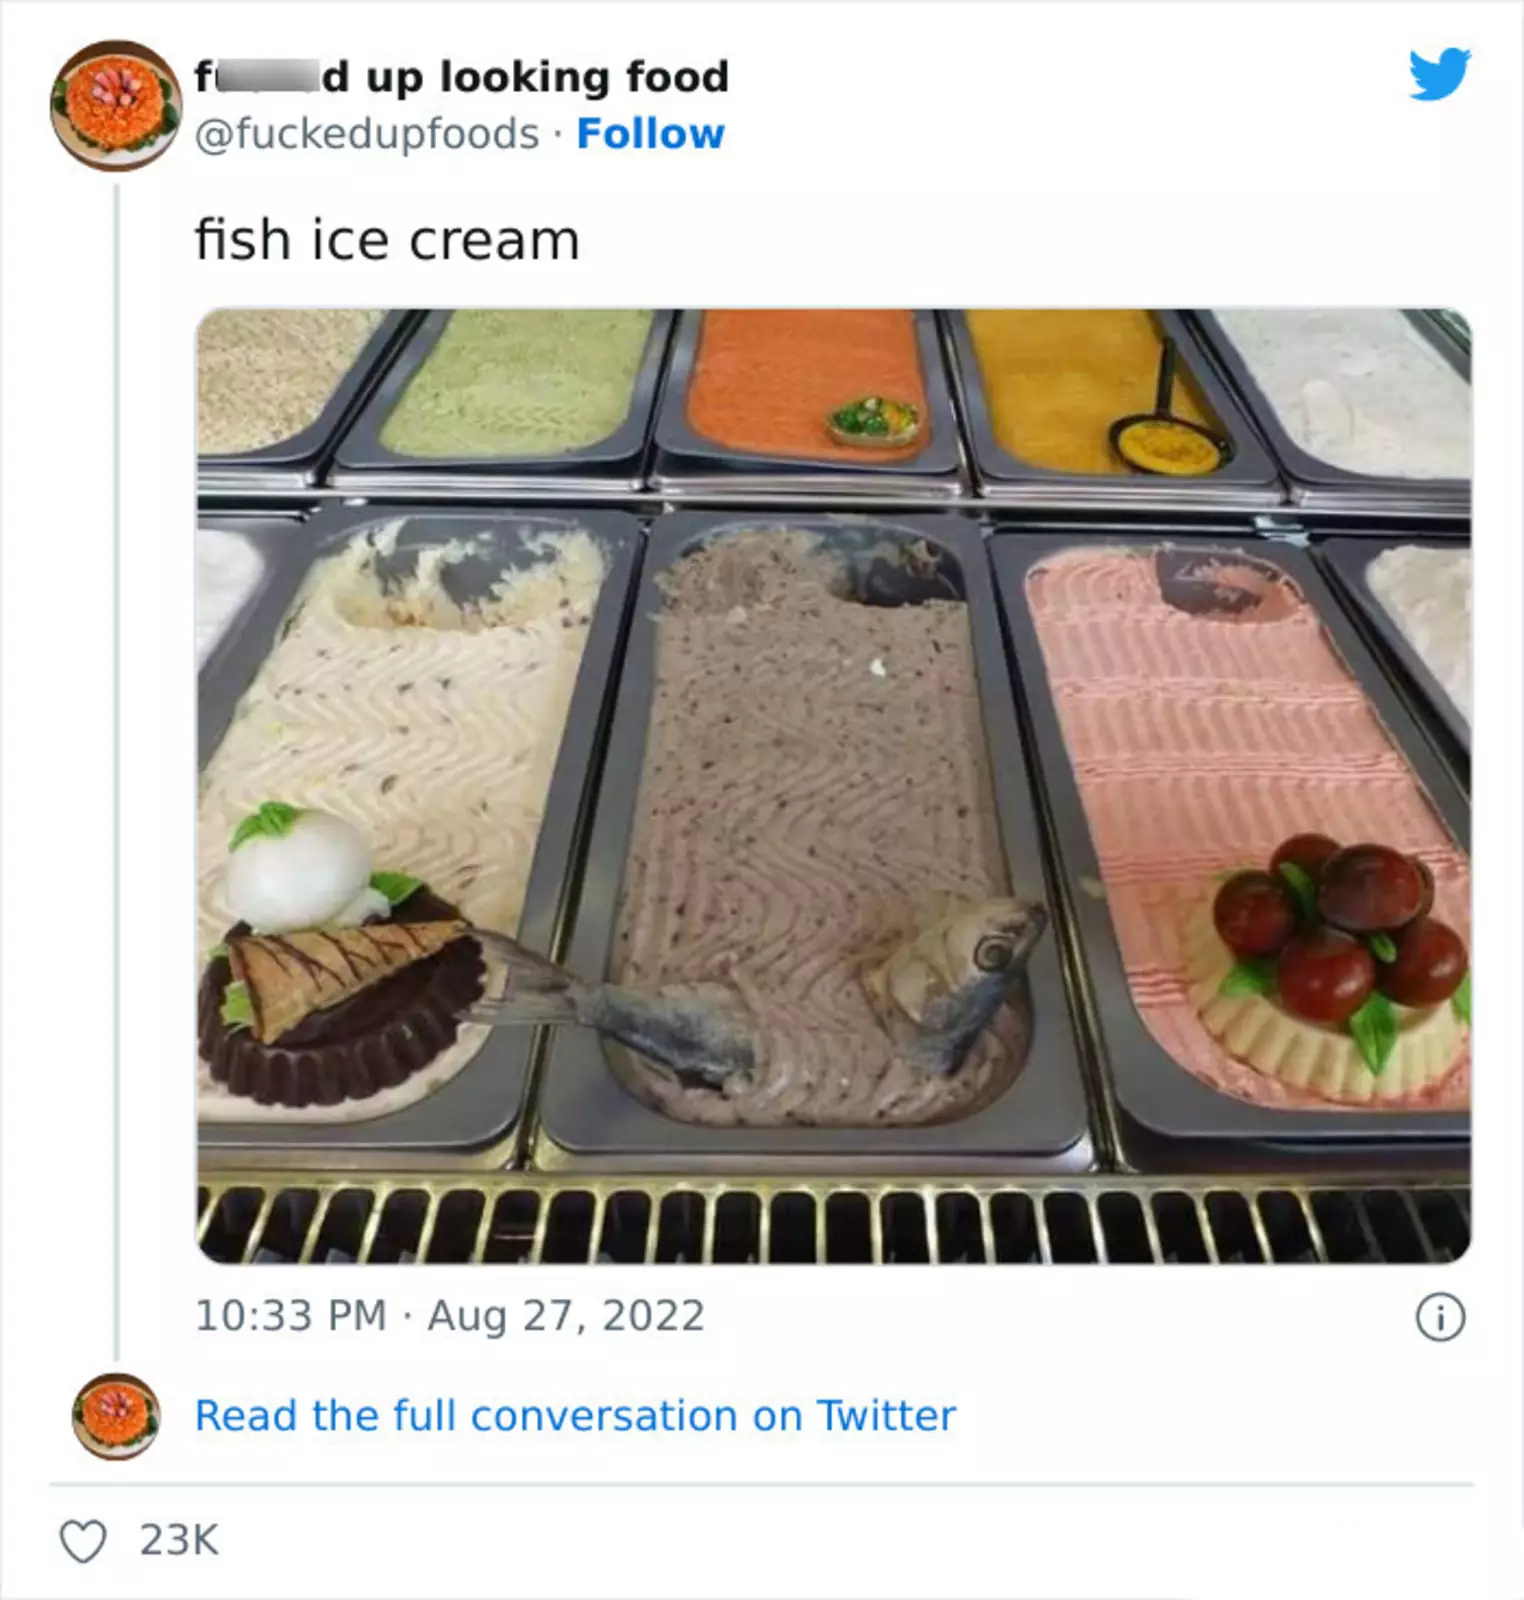Viewport: 1524px width, 1600px height.
Task: Open 'Read the full conversation on Twitter'
Action: pos(575,1416)
